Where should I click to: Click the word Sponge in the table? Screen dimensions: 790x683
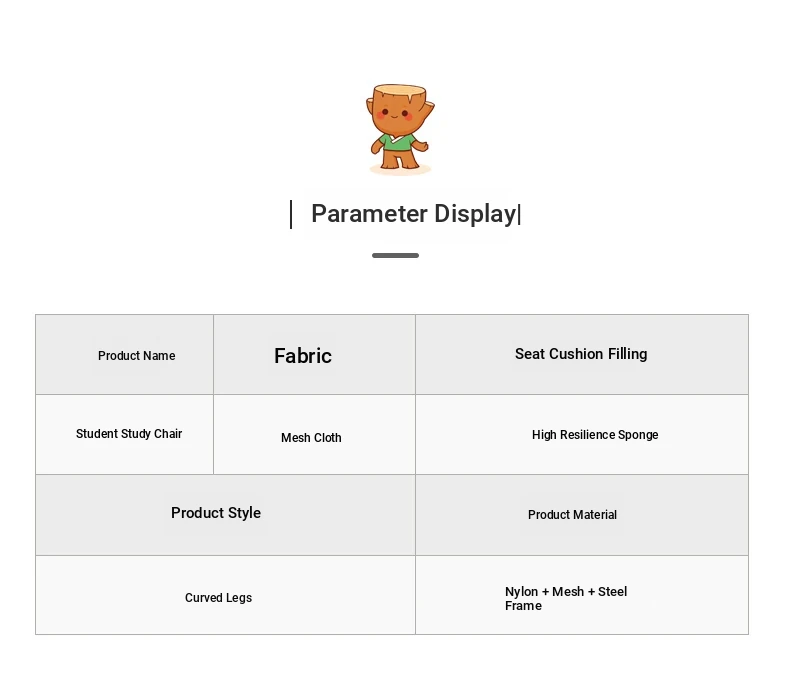[638, 435]
